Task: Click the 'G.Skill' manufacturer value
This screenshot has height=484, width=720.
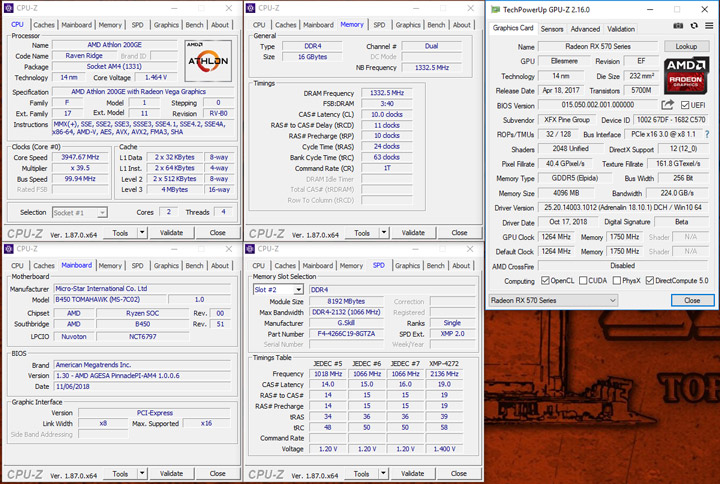Action: pos(346,323)
